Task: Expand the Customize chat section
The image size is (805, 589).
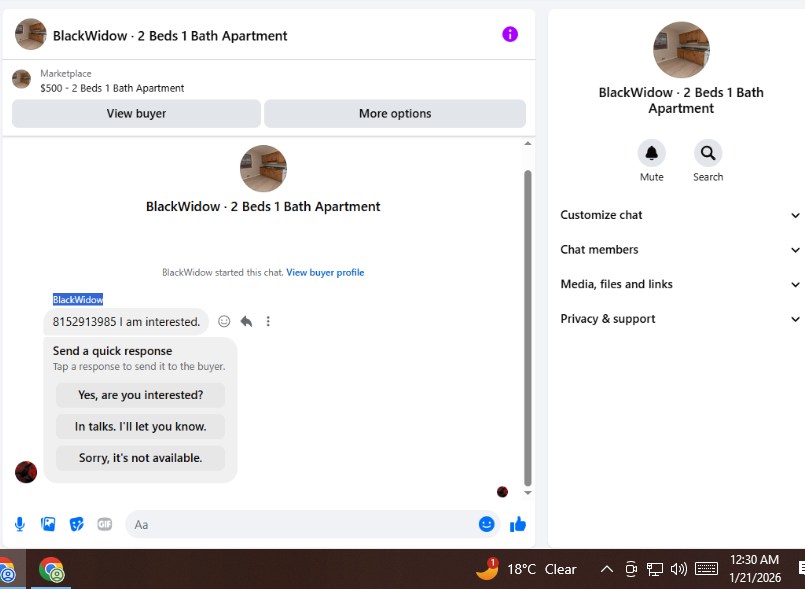Action: click(680, 215)
